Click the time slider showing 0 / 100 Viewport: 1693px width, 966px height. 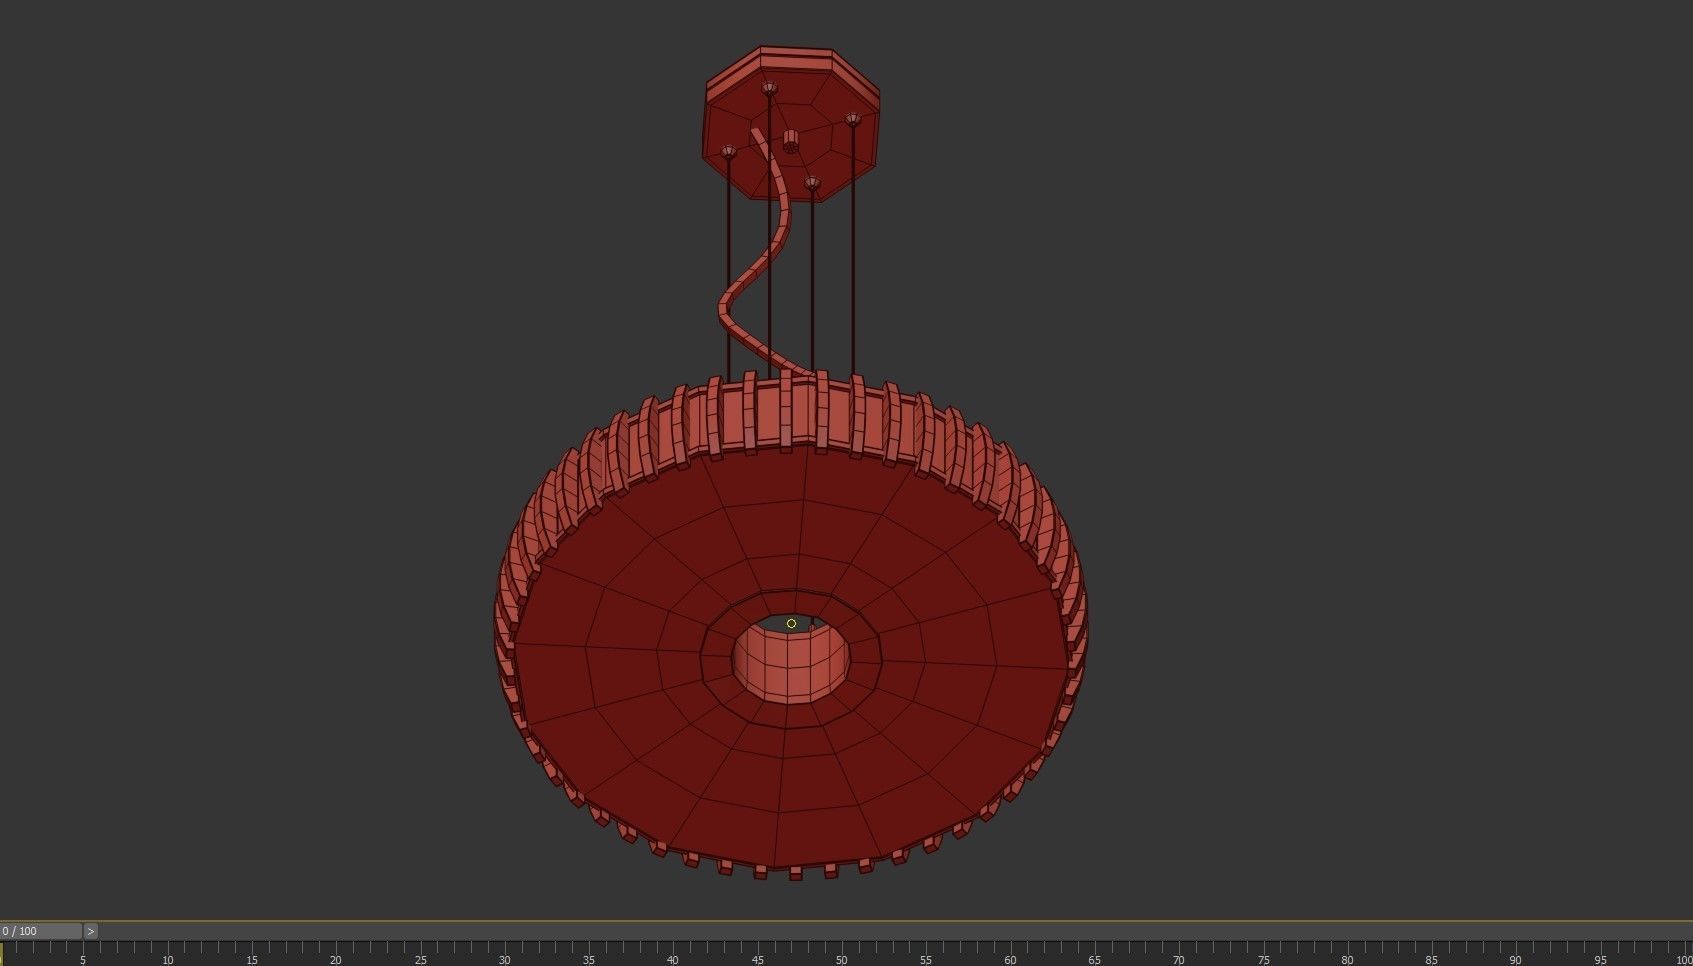[41, 931]
